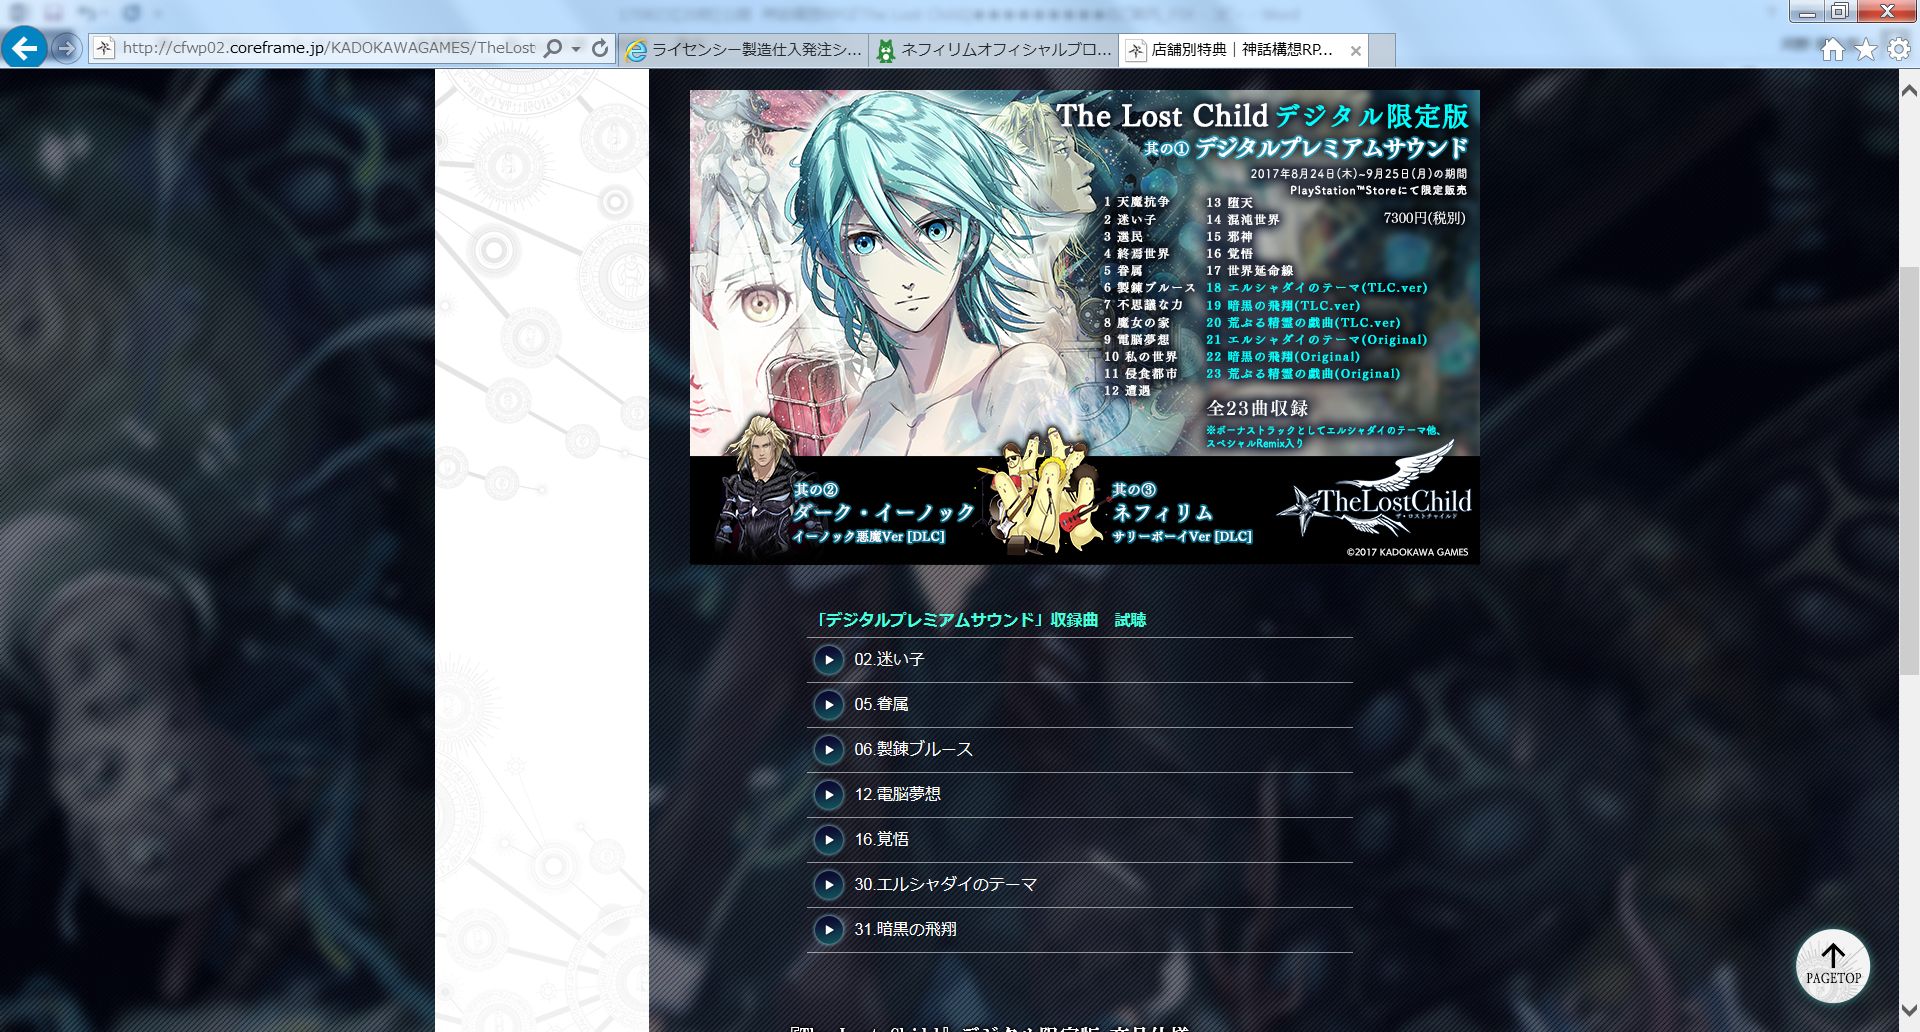Screen dimensions: 1920x1032
Task: Play the 05.眷属 sample track
Action: point(828,705)
